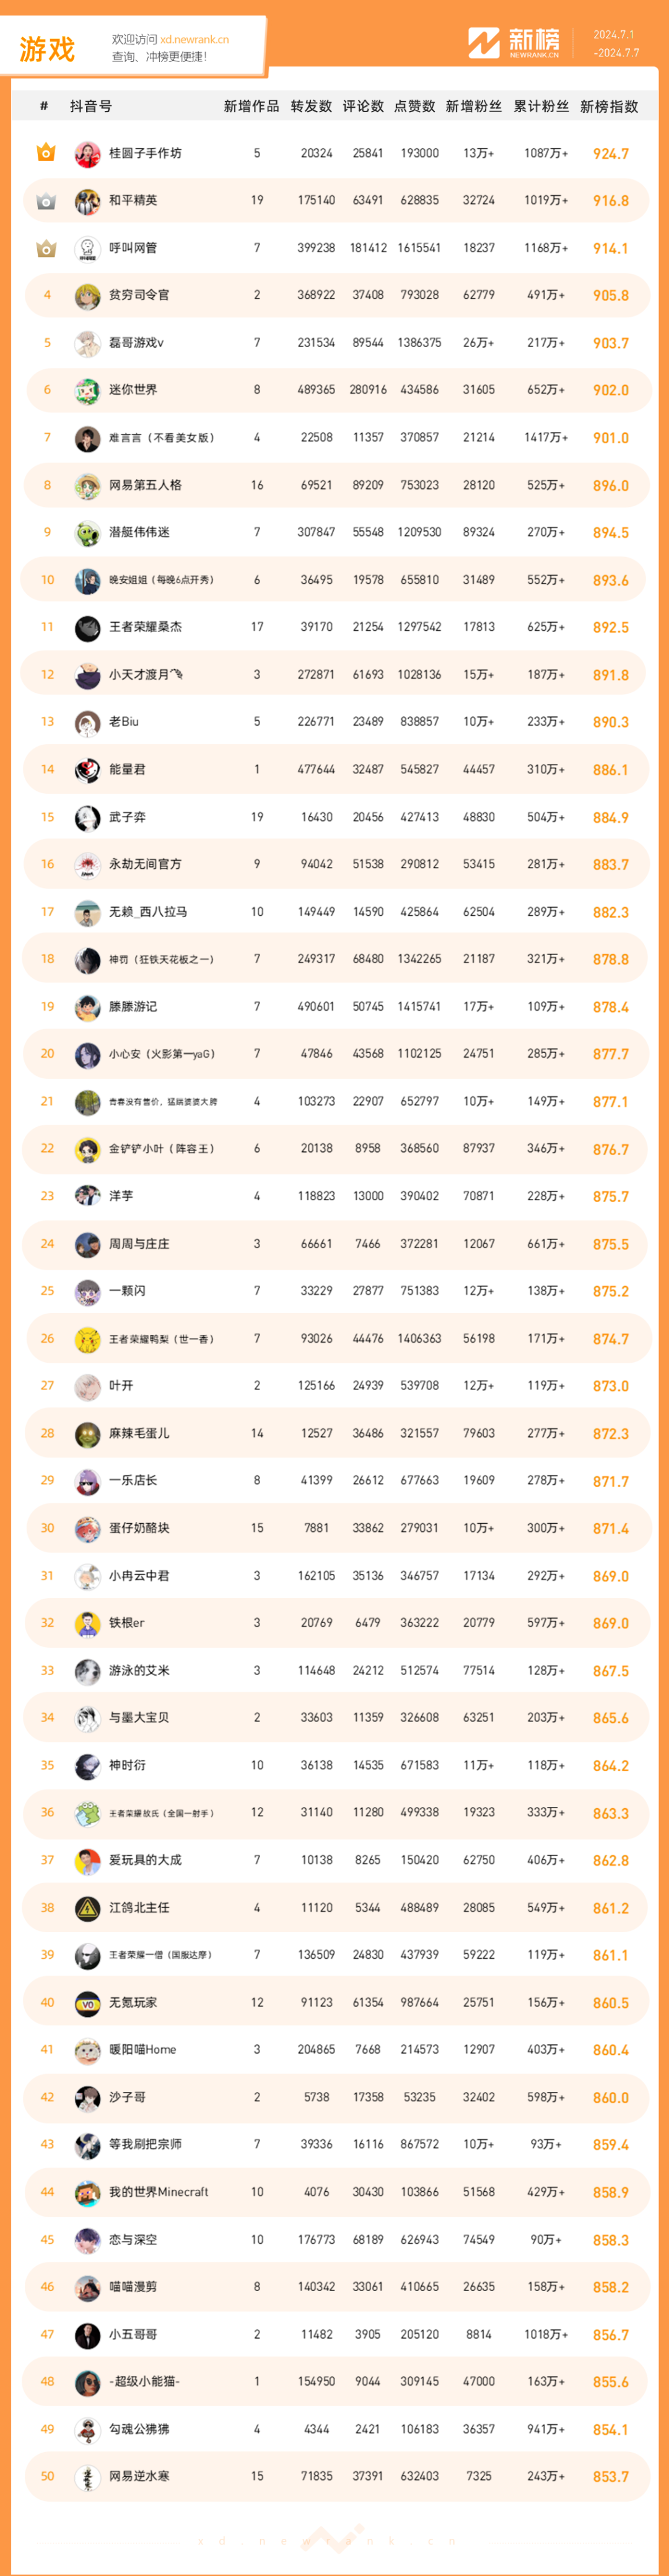This screenshot has width=669, height=2576.
Task: Click the silver crown rank-two badge
Action: pyautogui.click(x=46, y=201)
